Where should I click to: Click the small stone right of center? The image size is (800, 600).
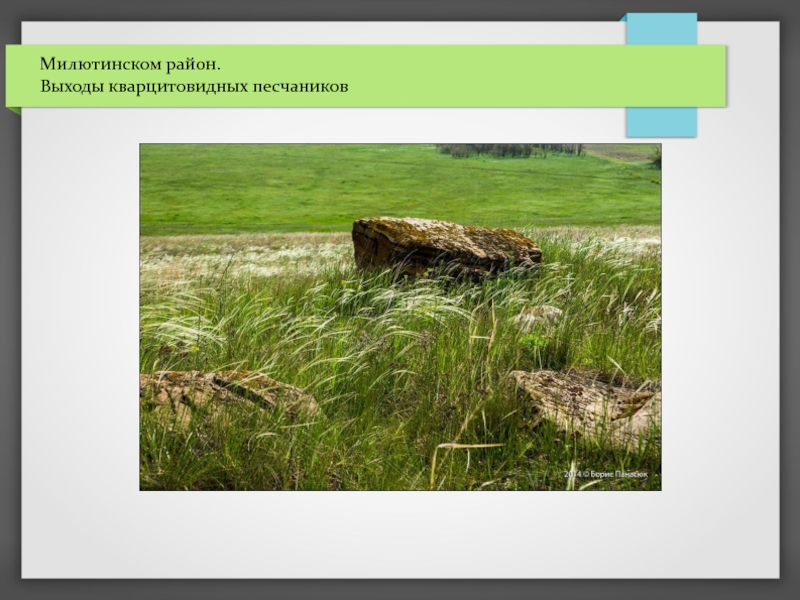(x=540, y=316)
